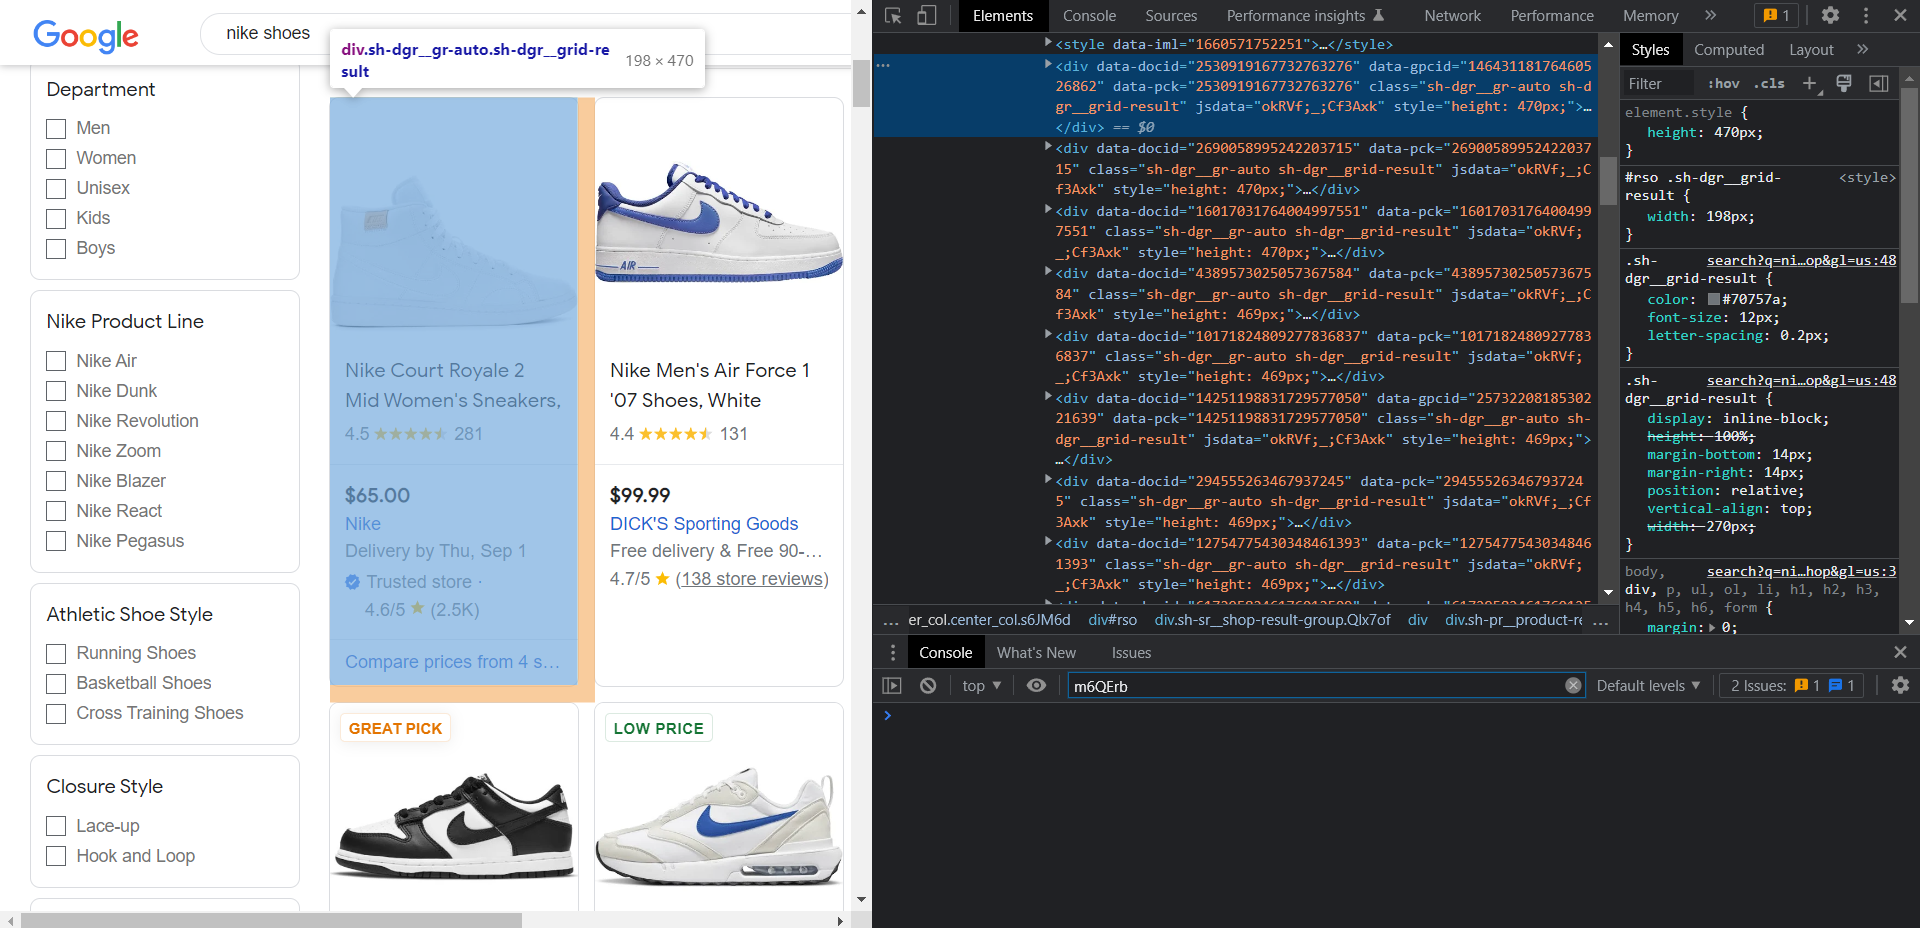Open the Network tab

tap(1452, 15)
